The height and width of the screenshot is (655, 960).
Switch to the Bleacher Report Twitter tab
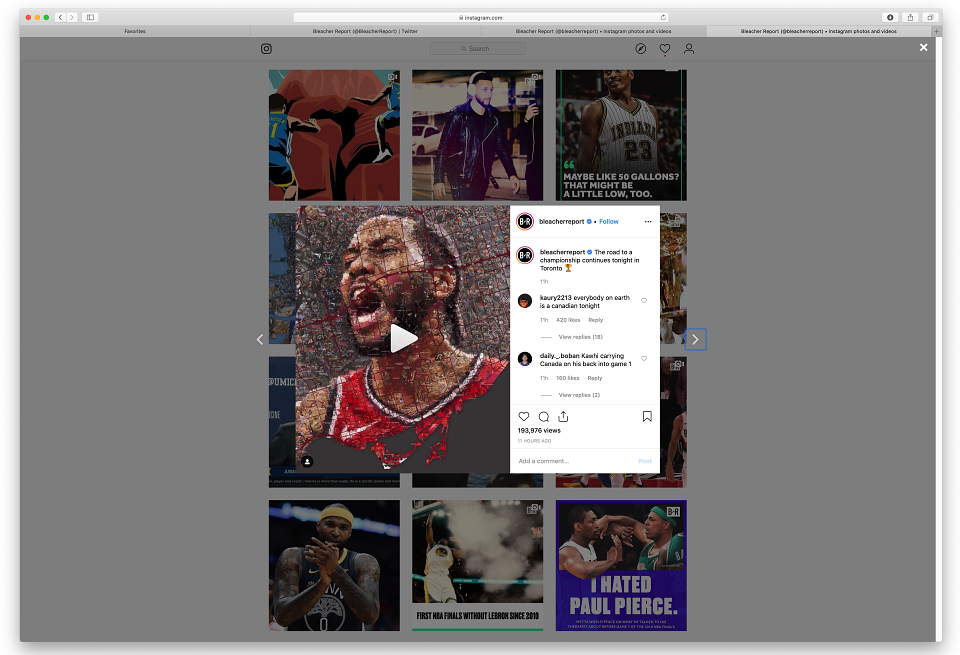coord(365,31)
